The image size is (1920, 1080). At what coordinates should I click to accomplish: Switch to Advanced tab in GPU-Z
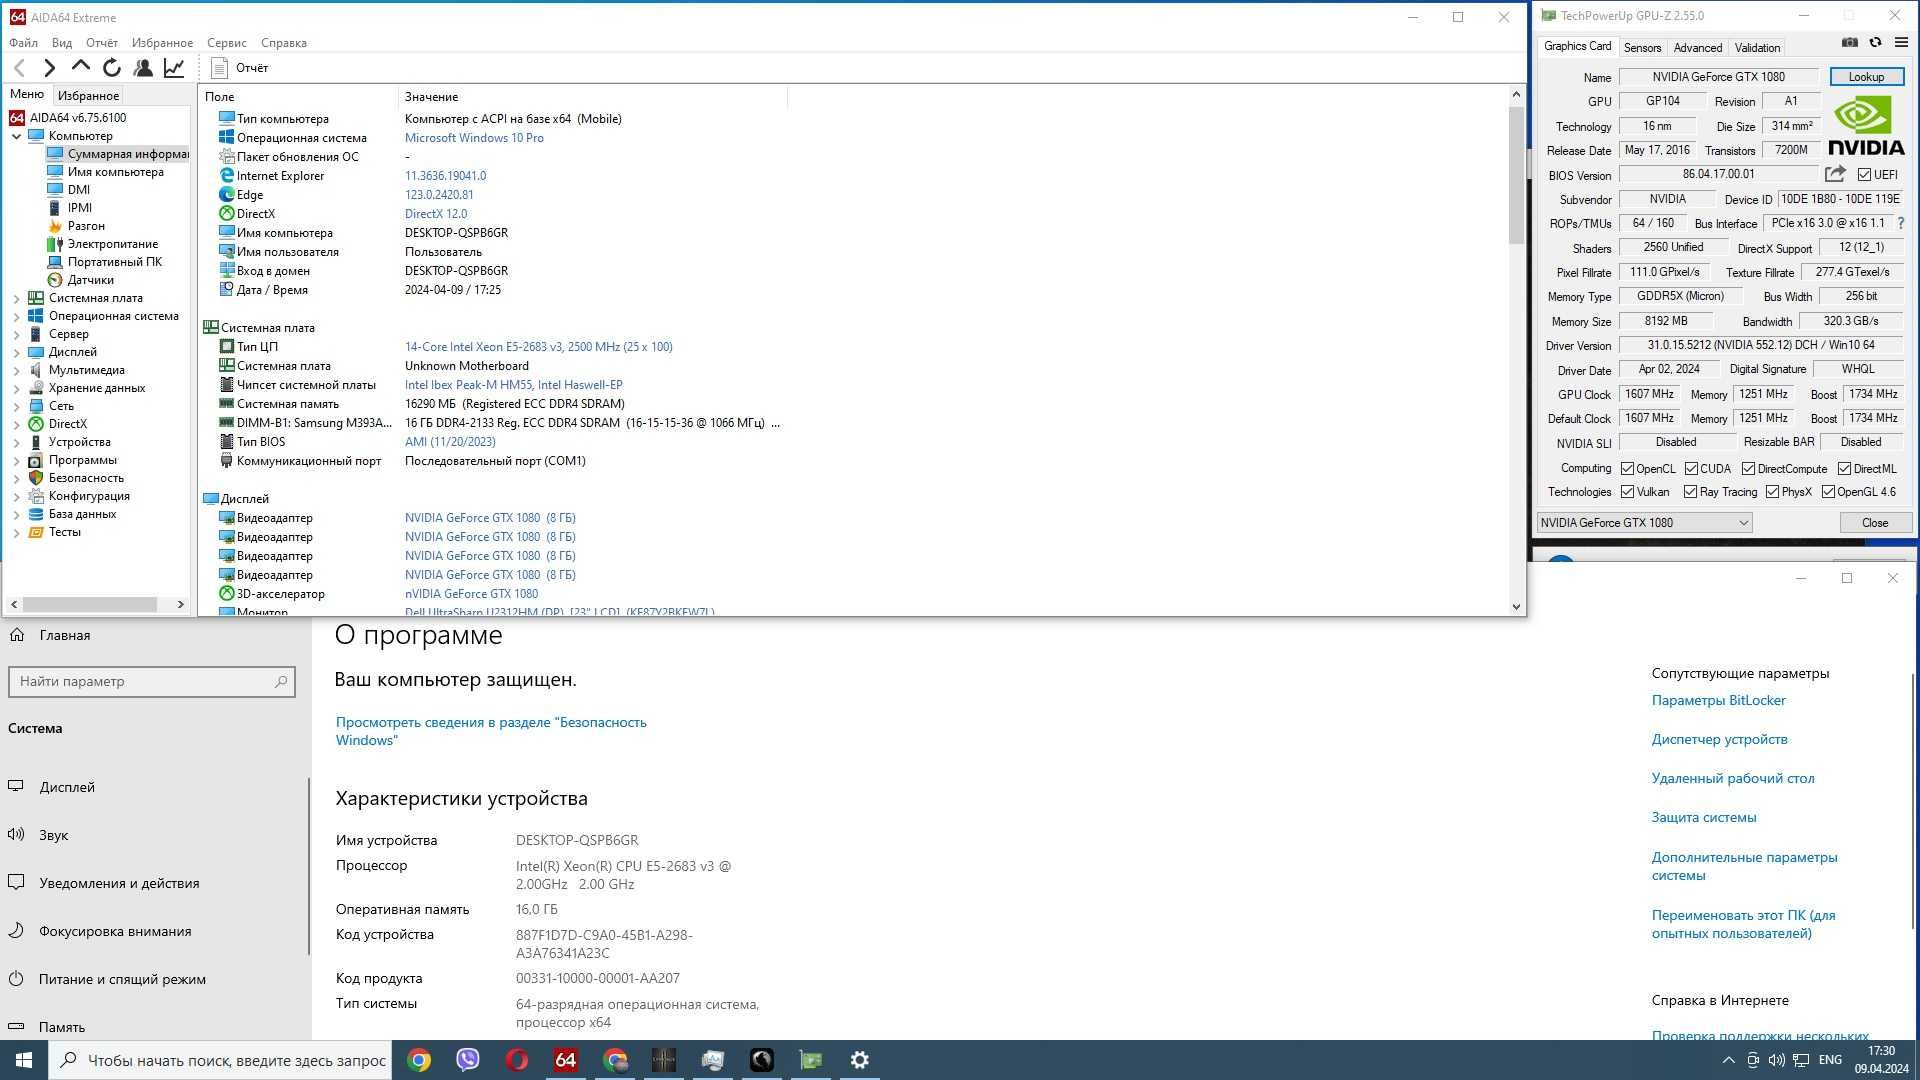(x=1698, y=48)
